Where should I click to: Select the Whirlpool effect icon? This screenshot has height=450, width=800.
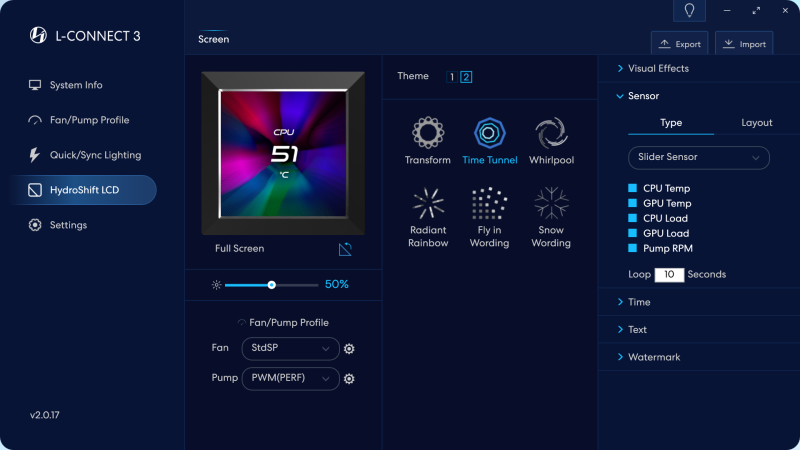[551, 133]
